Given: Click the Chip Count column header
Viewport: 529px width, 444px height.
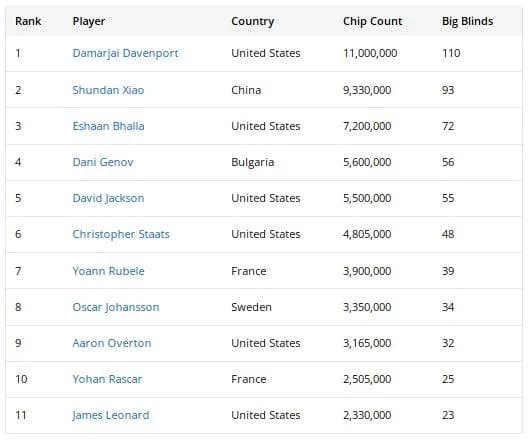Looking at the screenshot, I should [x=372, y=21].
